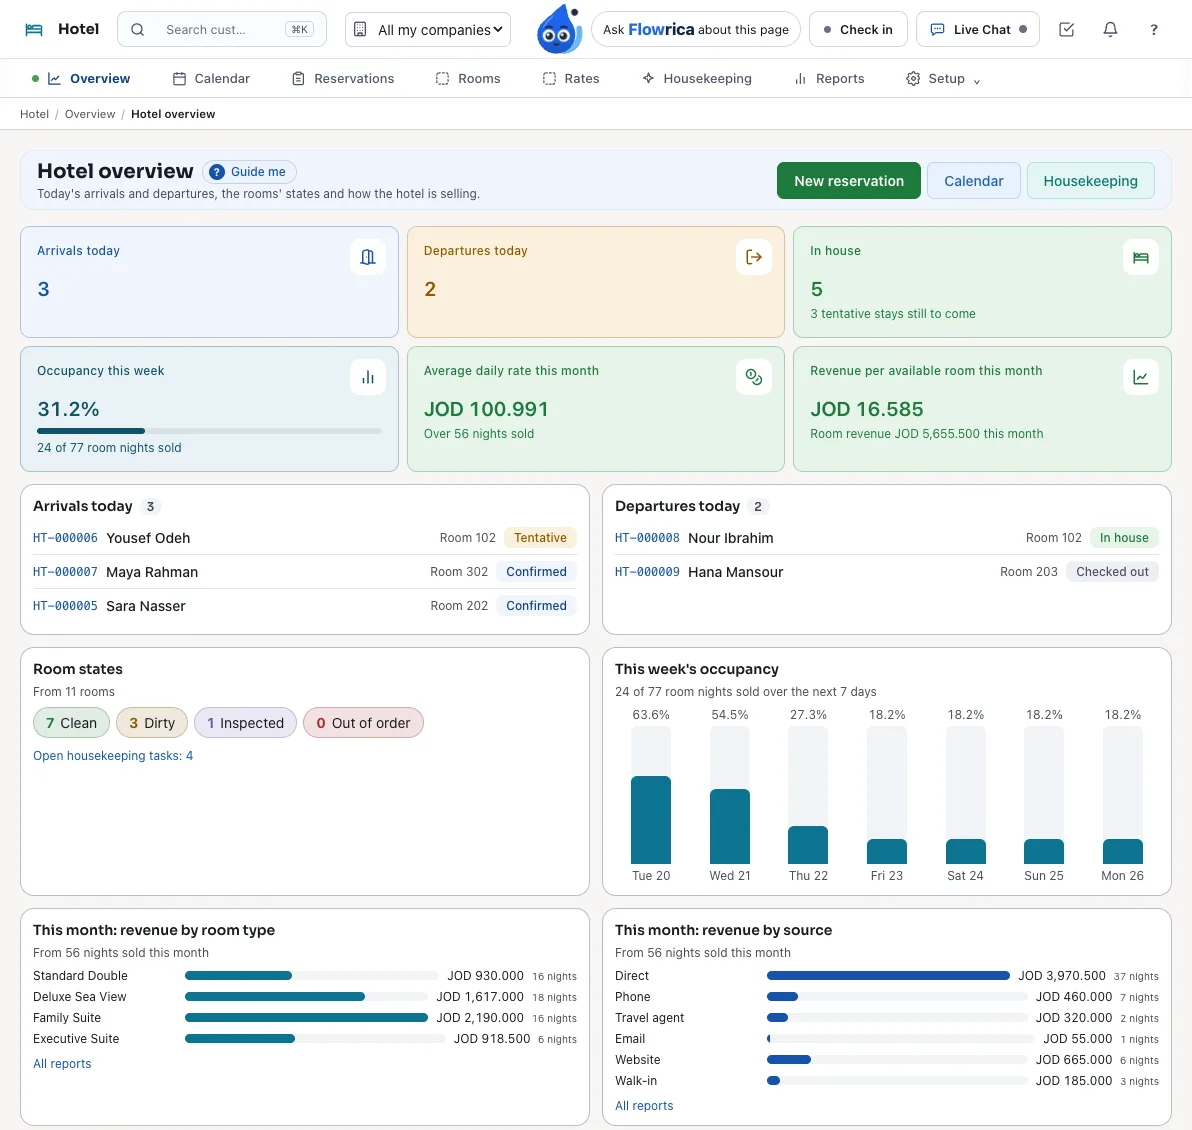Click the light-blue Calendar button in header card

click(x=974, y=181)
